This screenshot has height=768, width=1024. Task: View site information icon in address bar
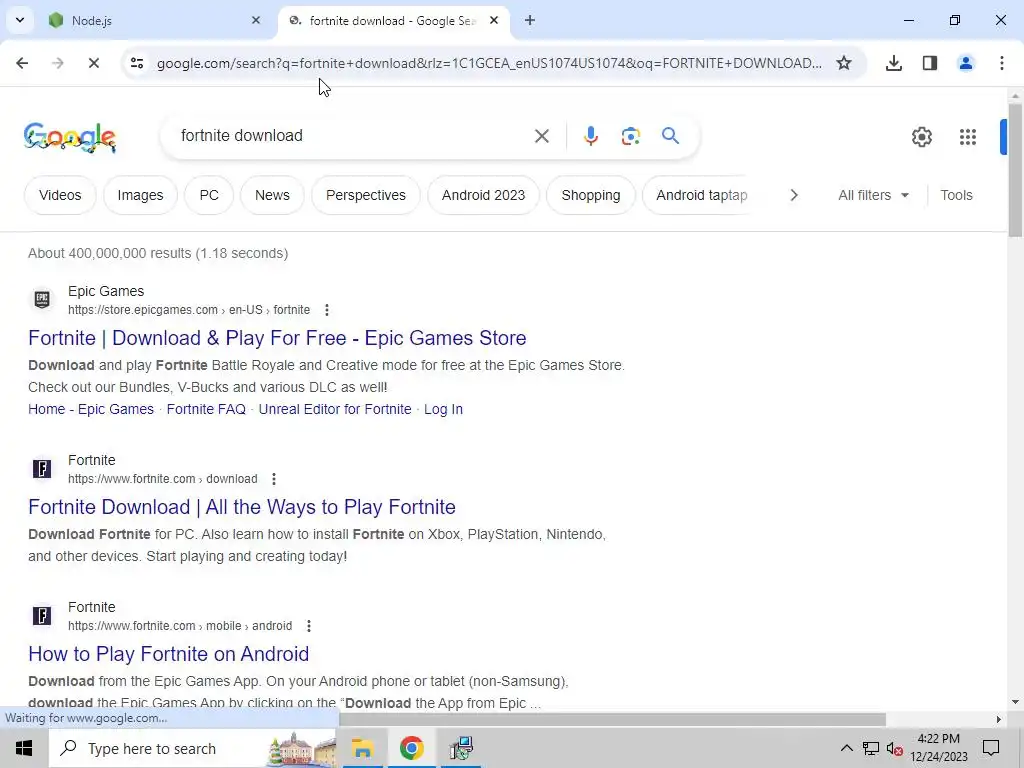click(137, 63)
